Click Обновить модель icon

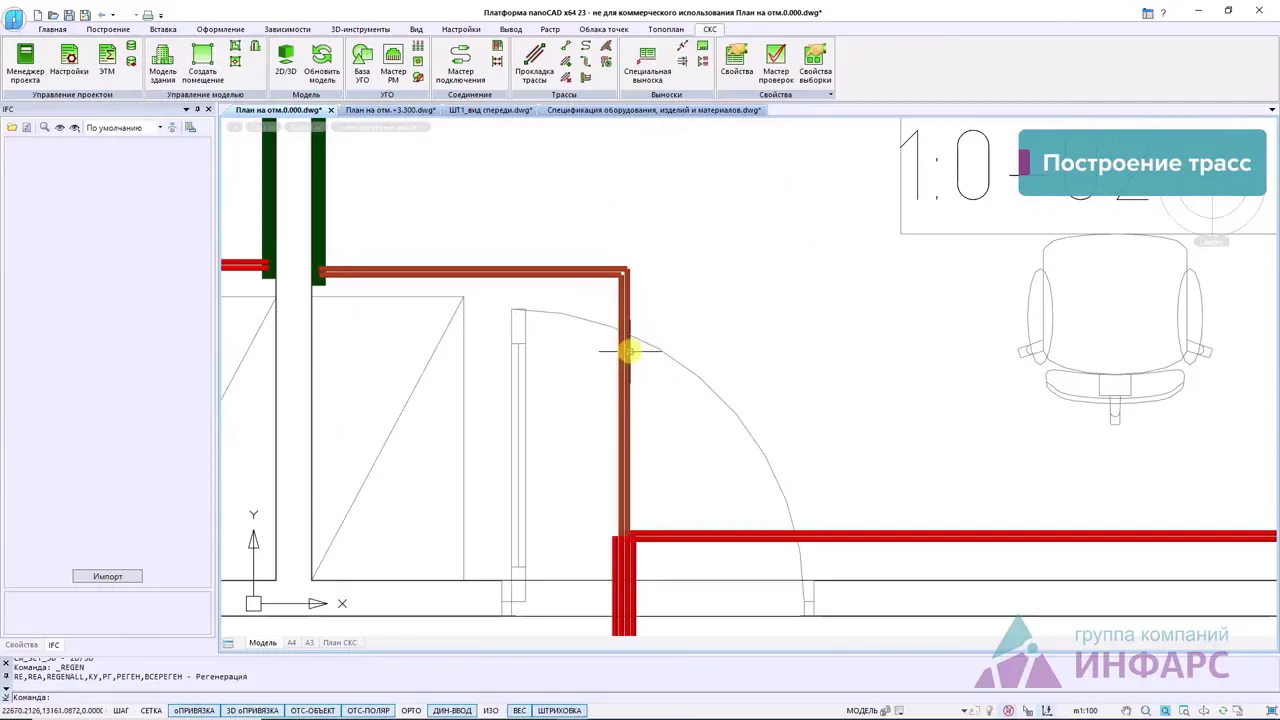[x=322, y=64]
